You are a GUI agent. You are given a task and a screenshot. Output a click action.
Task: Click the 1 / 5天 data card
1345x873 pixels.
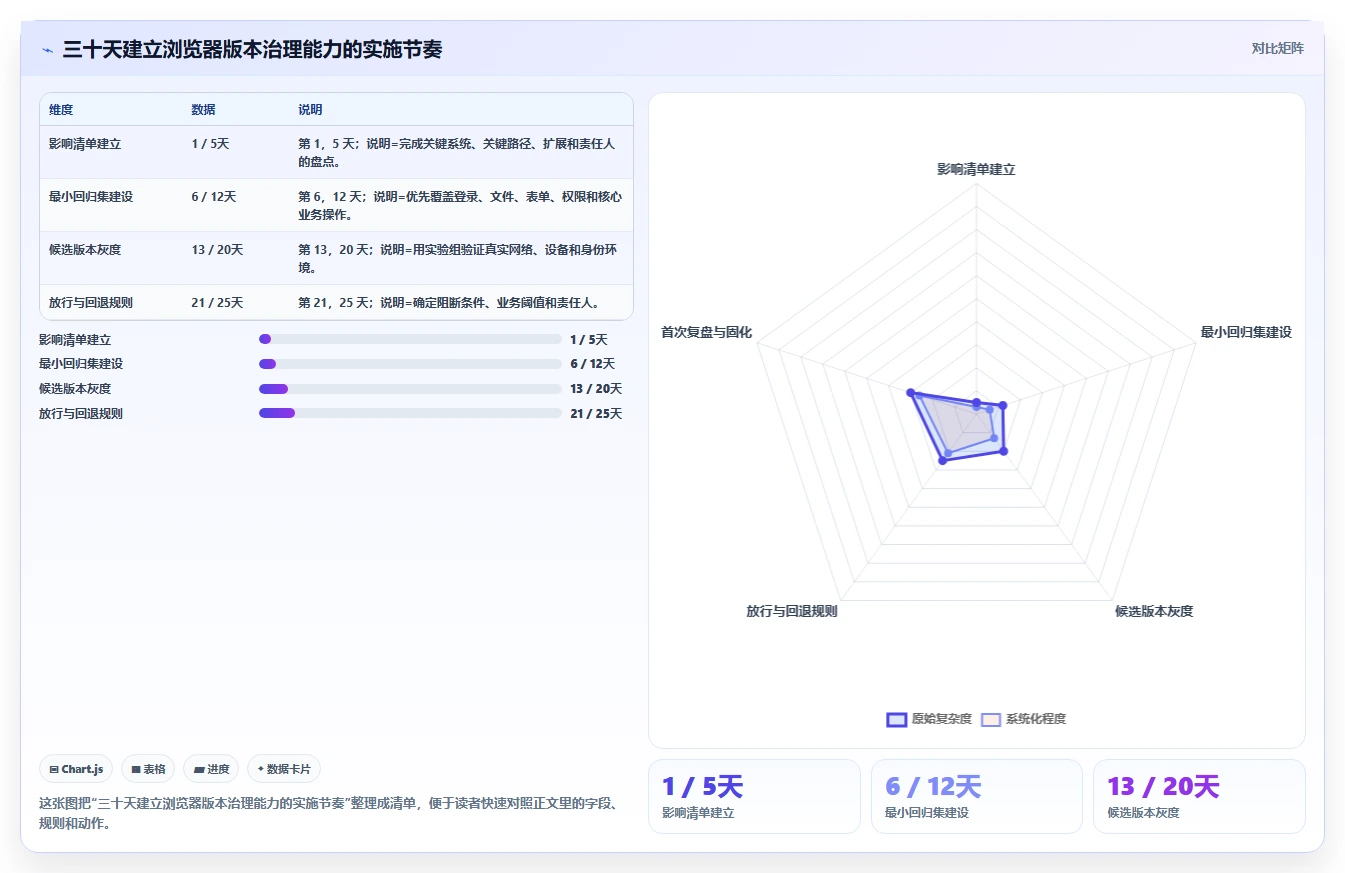click(x=754, y=796)
